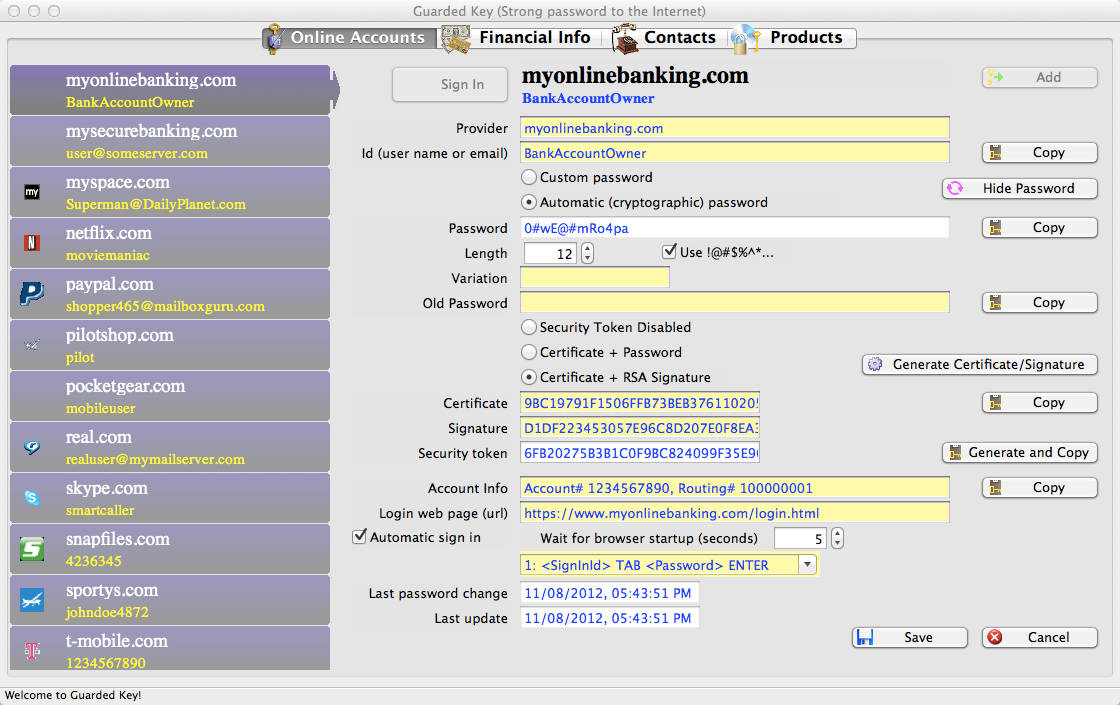The height and width of the screenshot is (705, 1120).
Task: Select the Custom password radio button
Action: pos(529,177)
